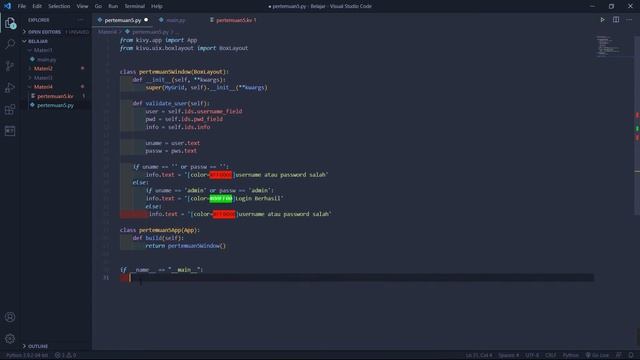Click line number 31 in the gutter
The height and width of the screenshot is (360, 640).
click(x=106, y=278)
